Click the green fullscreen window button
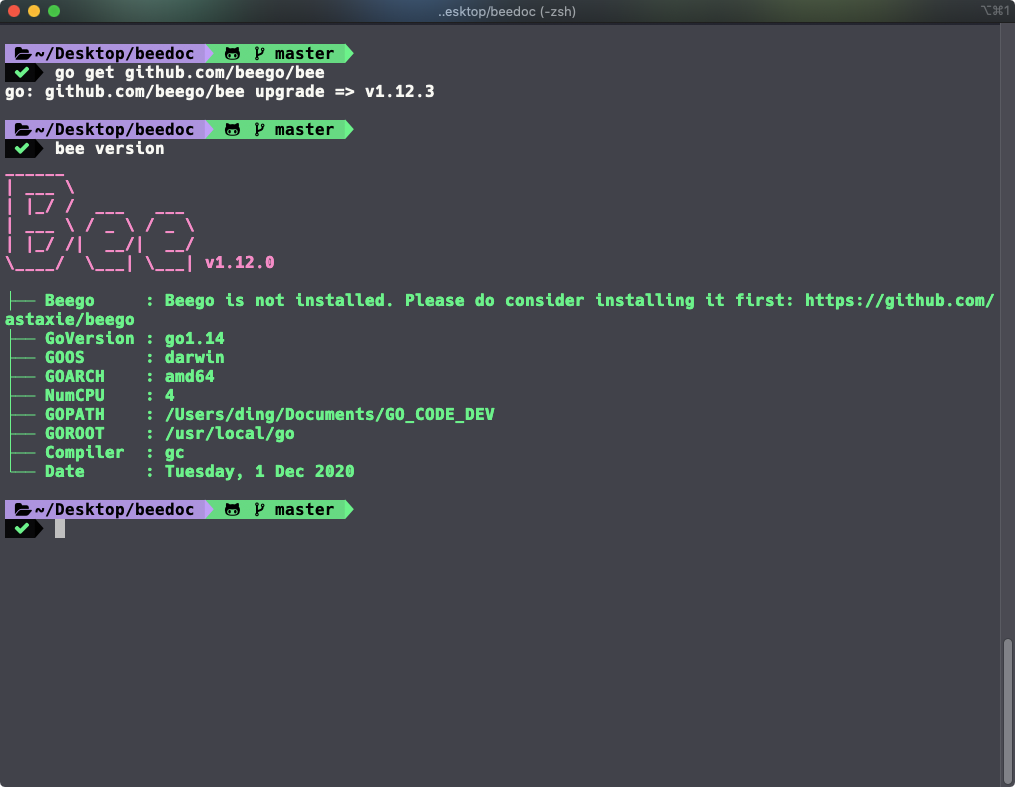 [54, 11]
